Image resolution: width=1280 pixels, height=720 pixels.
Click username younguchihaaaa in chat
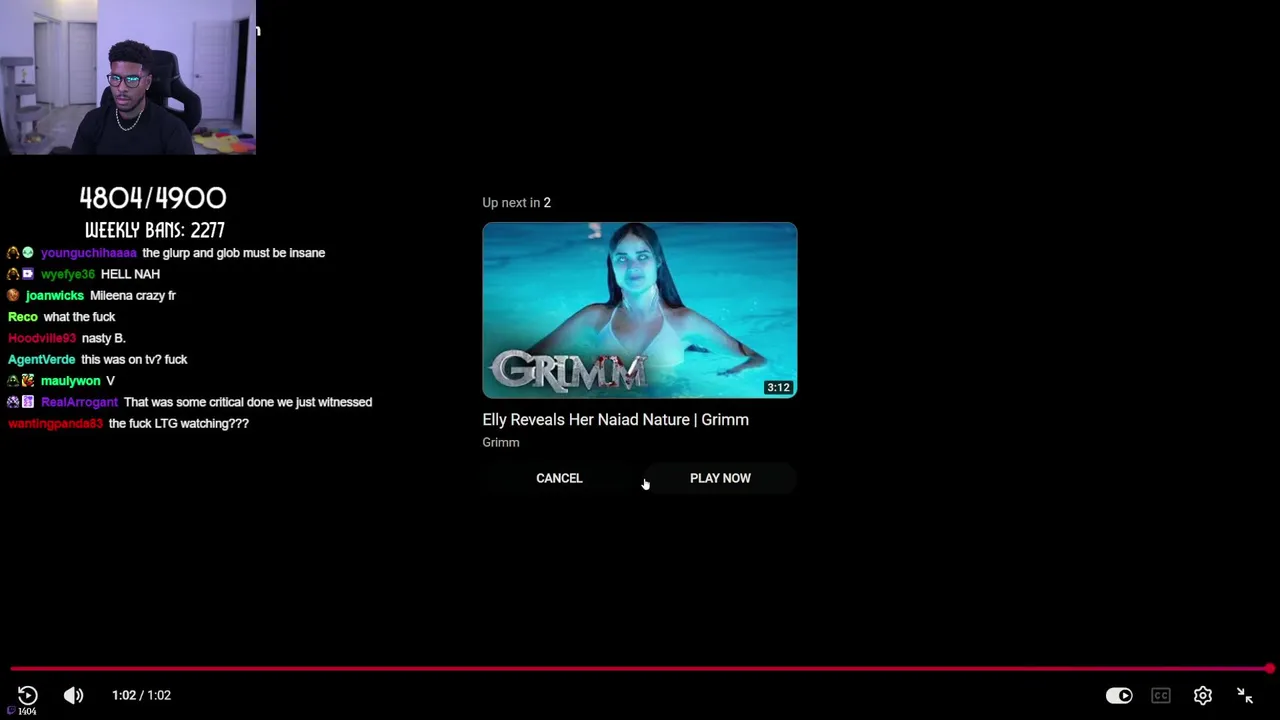coord(89,253)
